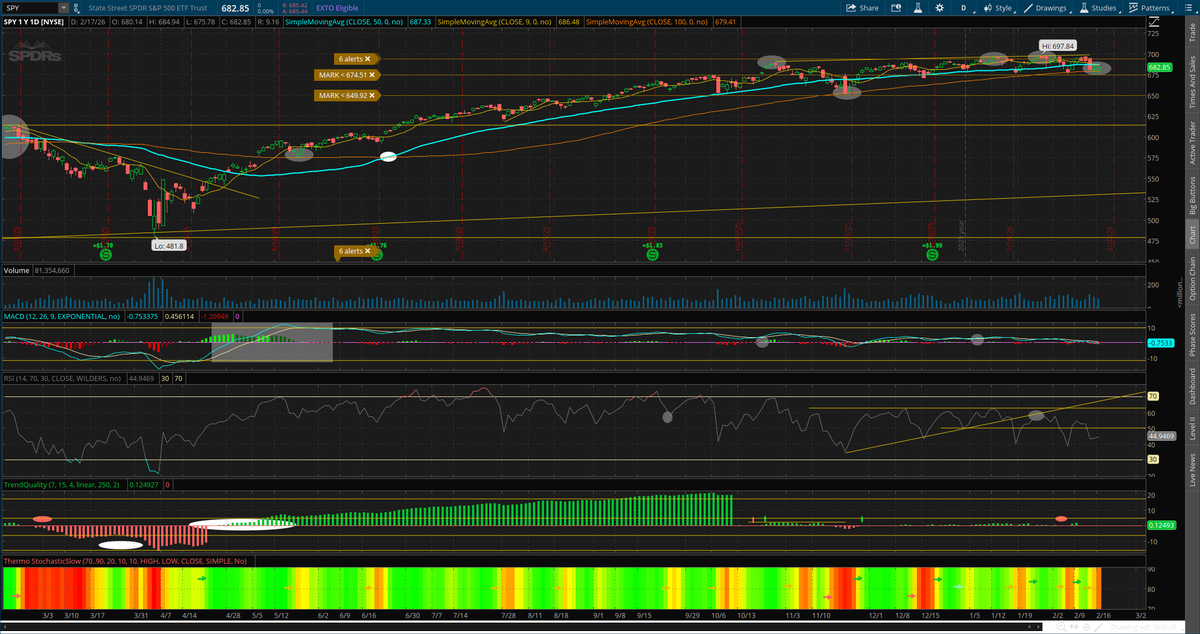The height and width of the screenshot is (634, 1200).
Task: Remove the MARK < 674.51 alert
Action: 371,77
